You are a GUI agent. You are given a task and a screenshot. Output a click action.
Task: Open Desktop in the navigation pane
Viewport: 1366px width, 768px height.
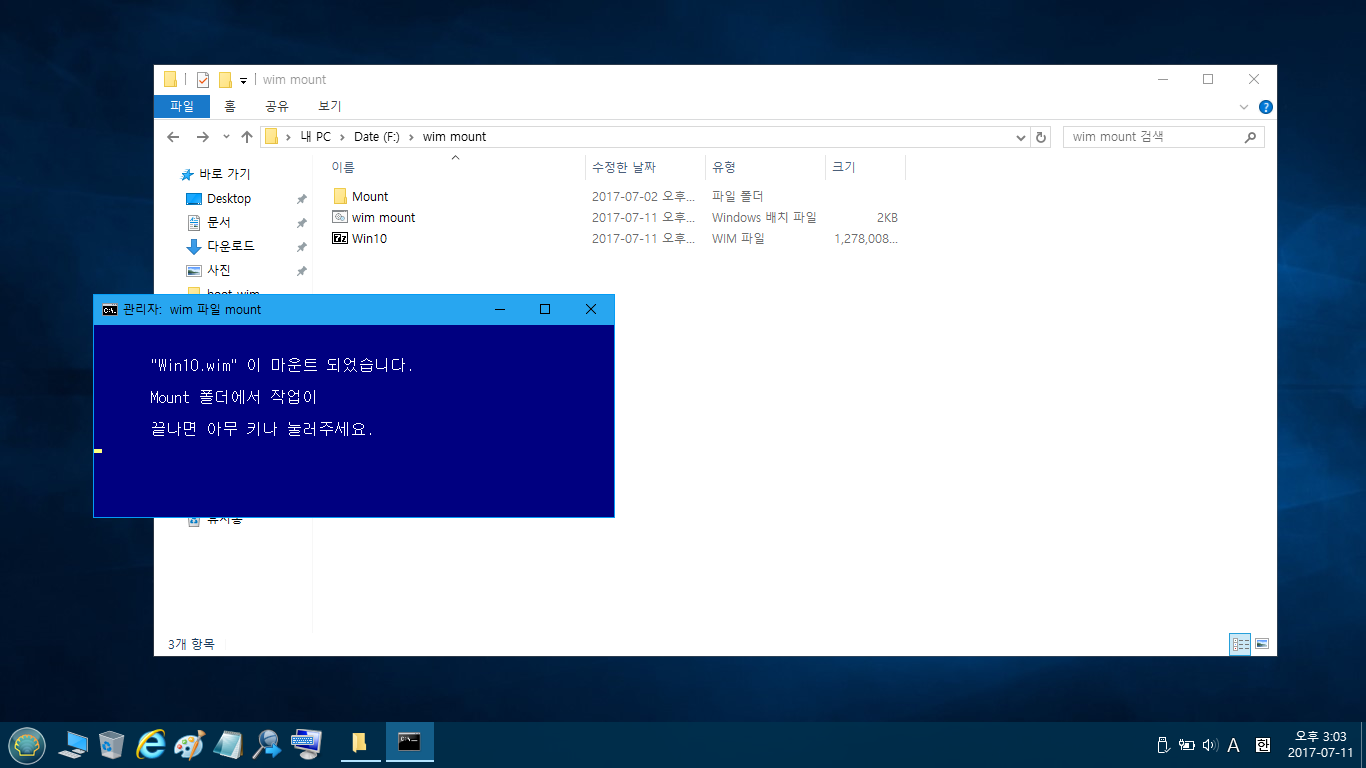[229, 199]
